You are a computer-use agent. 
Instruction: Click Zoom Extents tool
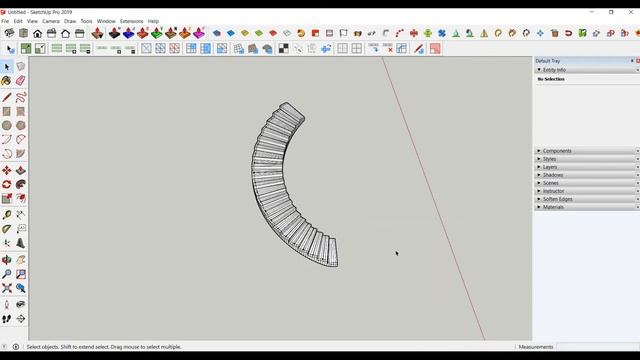(7, 288)
